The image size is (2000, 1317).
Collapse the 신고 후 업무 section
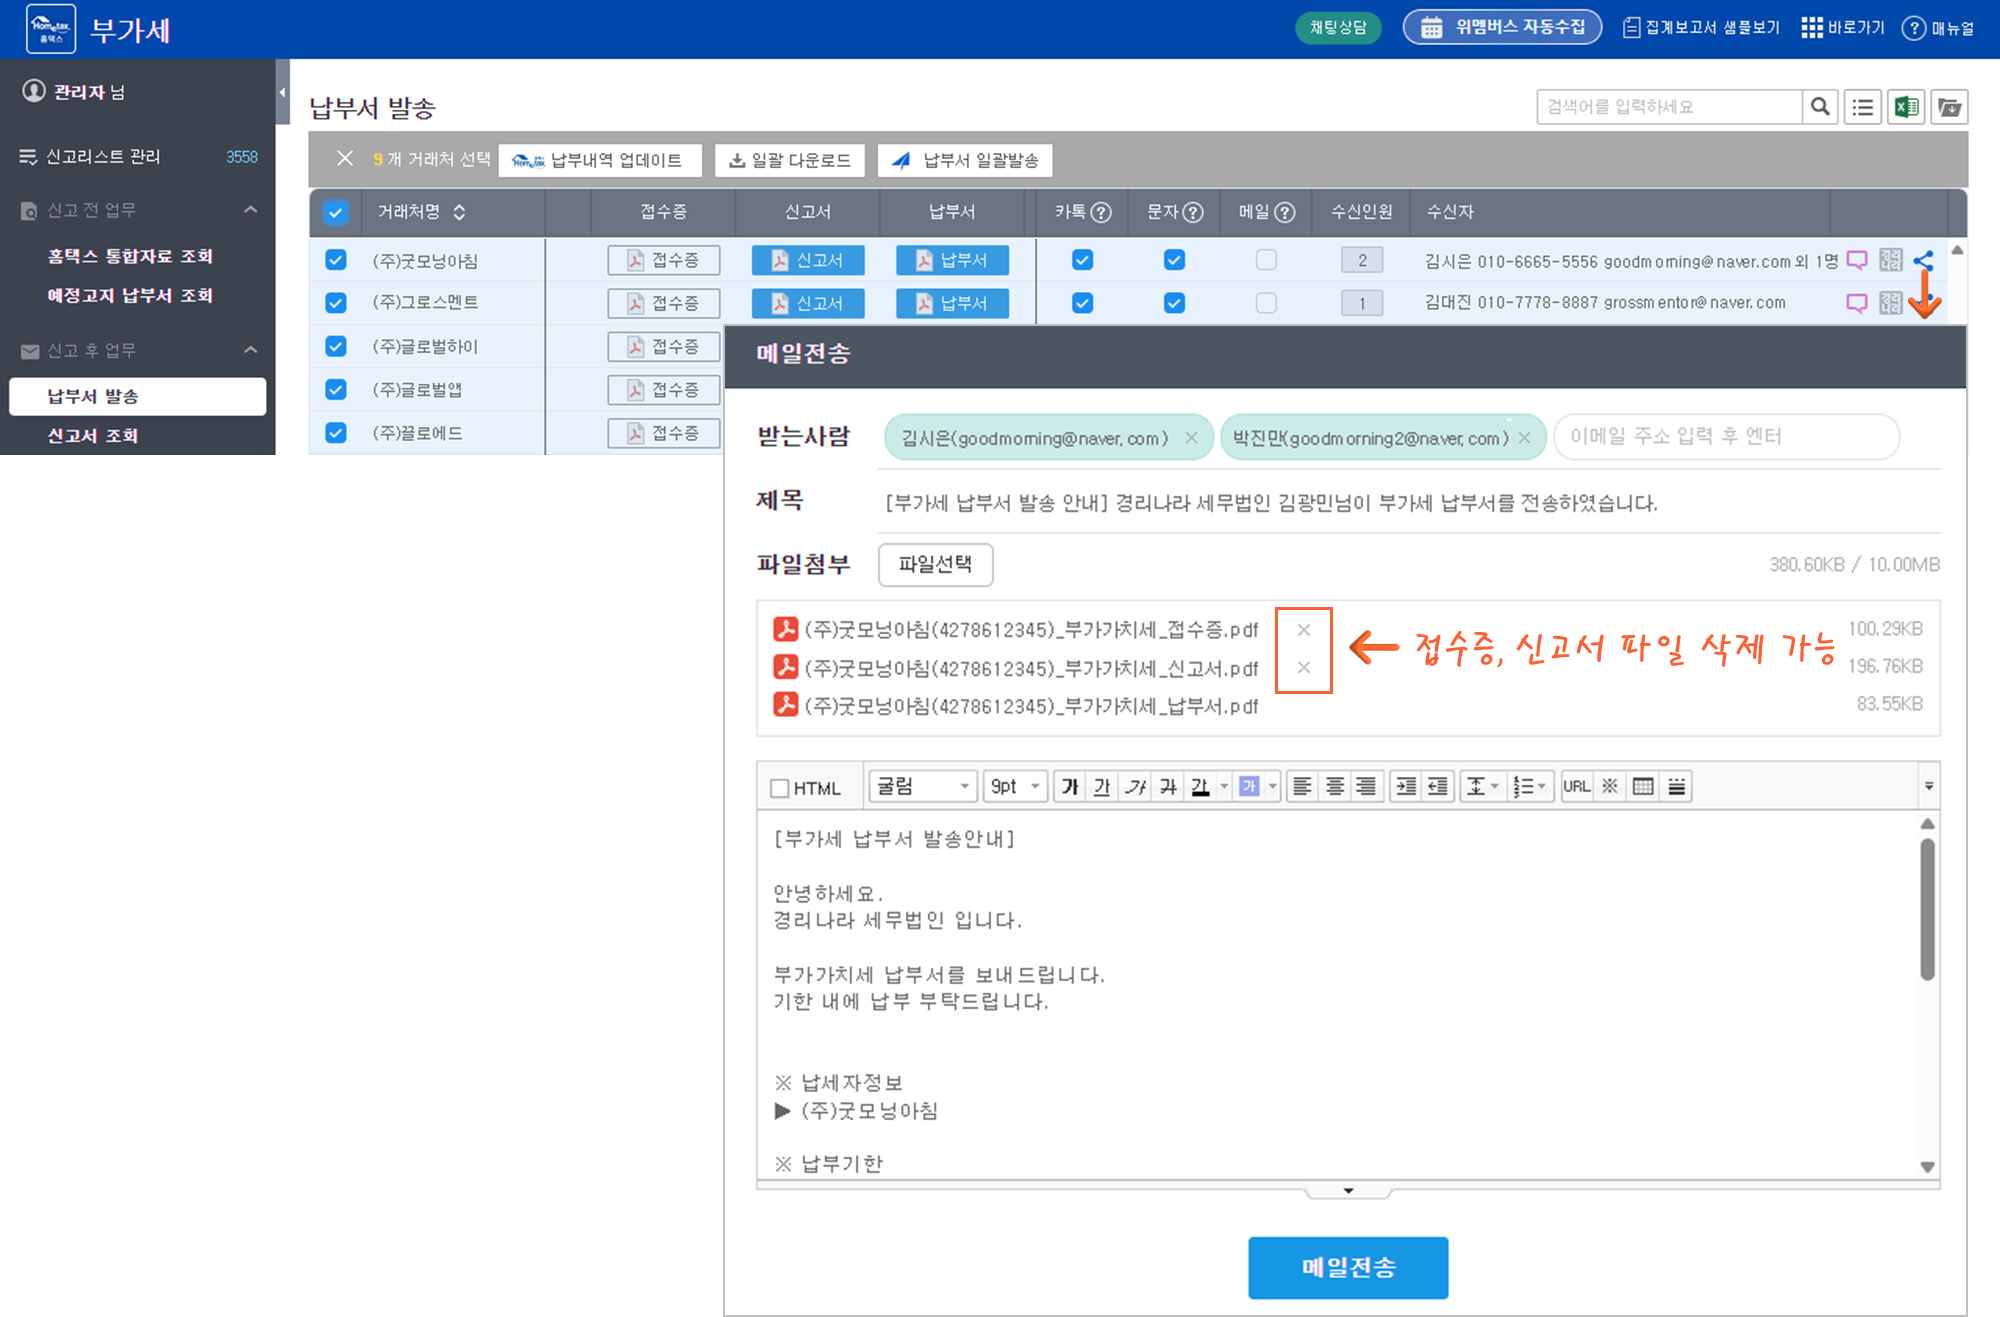tap(250, 350)
